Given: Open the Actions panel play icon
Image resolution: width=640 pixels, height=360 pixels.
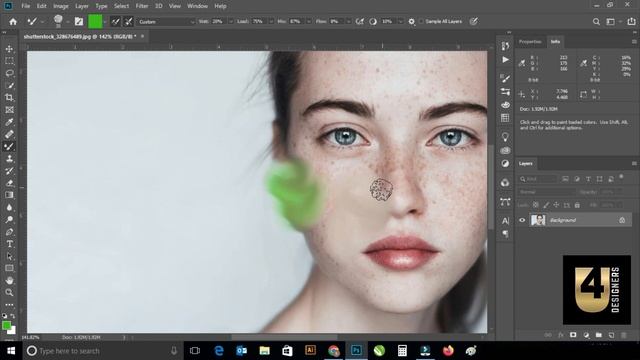Looking at the screenshot, I should (505, 60).
